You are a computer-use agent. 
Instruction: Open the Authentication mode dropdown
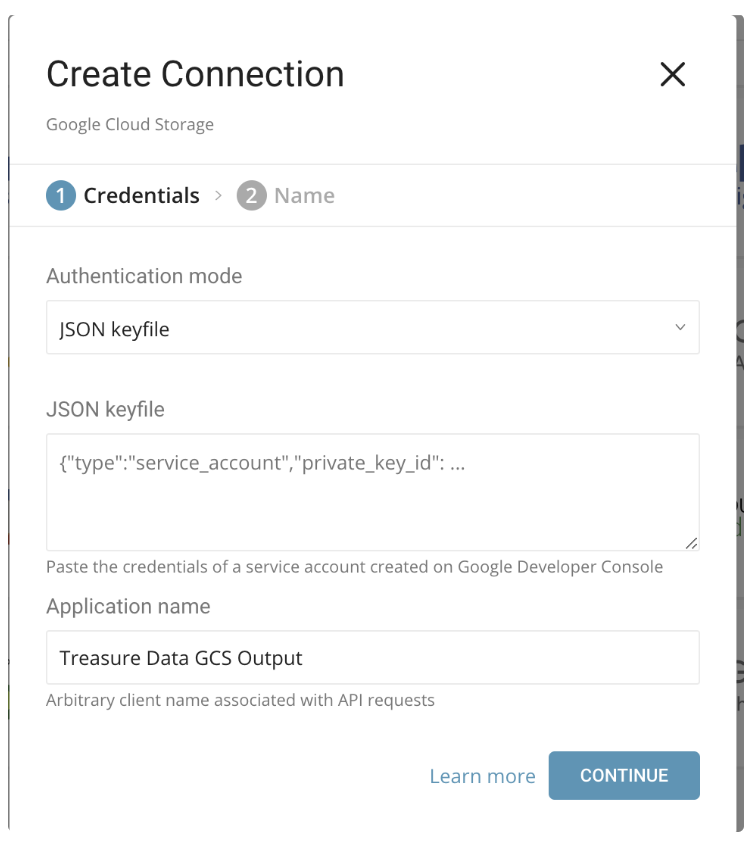point(372,328)
